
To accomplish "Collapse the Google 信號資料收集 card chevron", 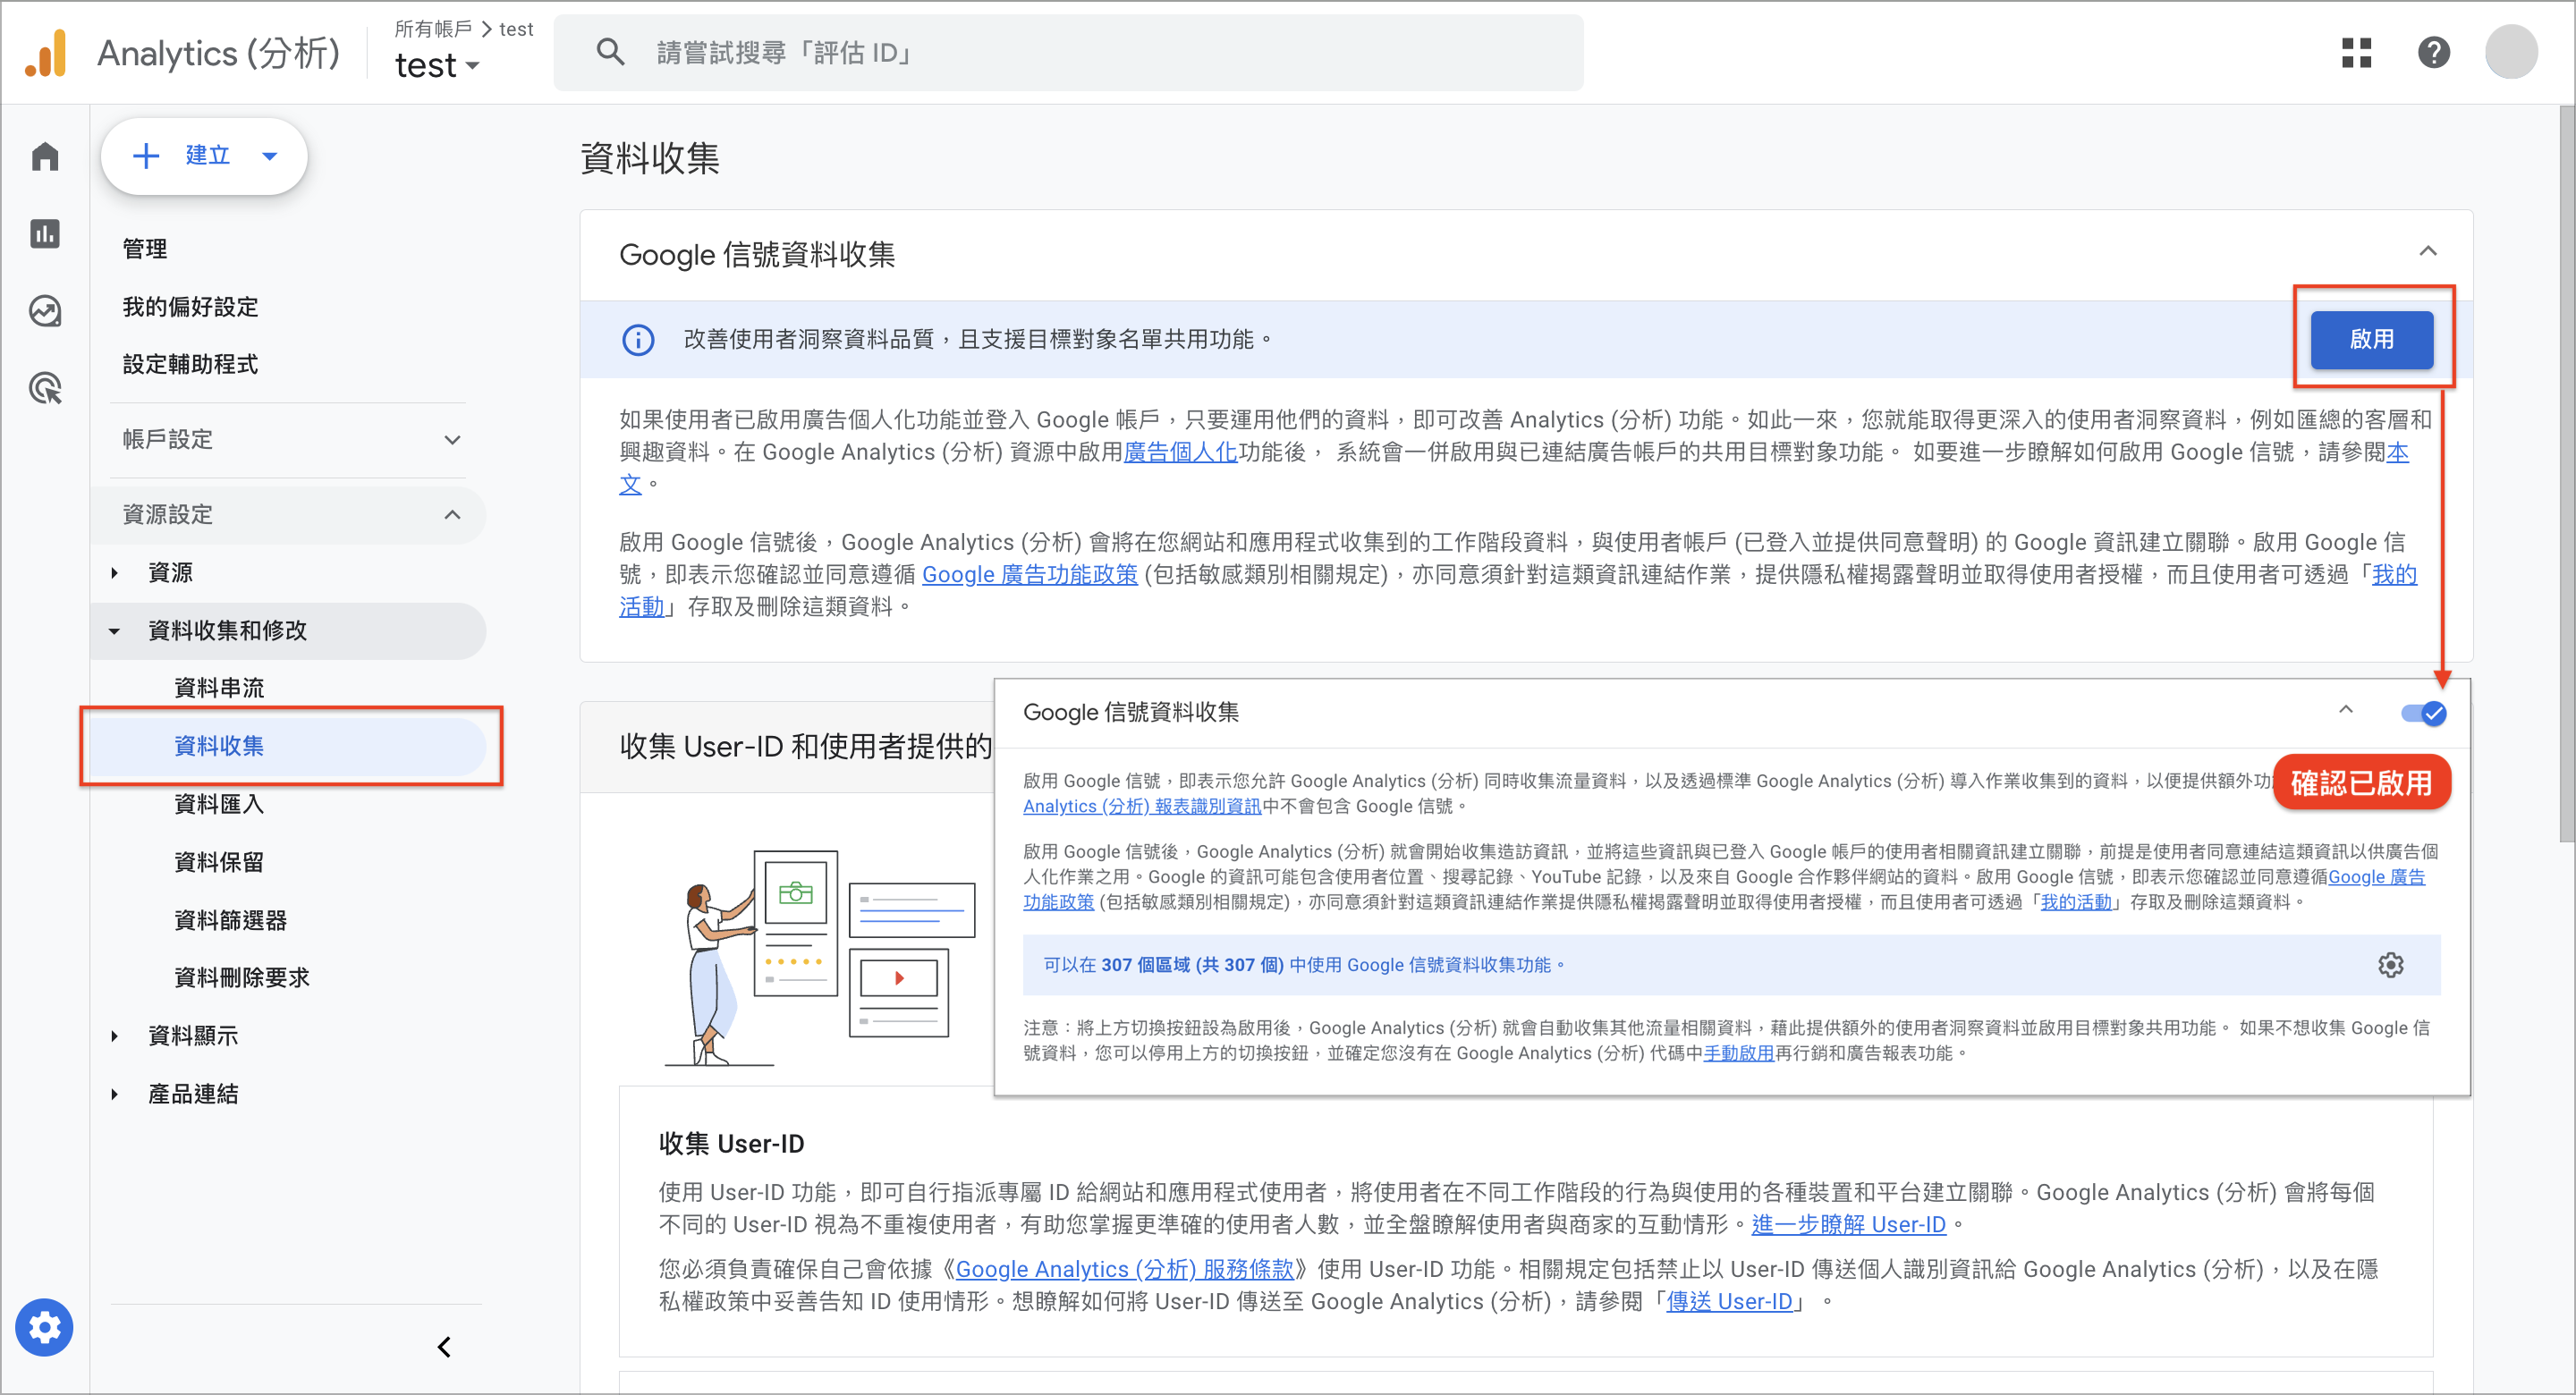I will [2427, 251].
